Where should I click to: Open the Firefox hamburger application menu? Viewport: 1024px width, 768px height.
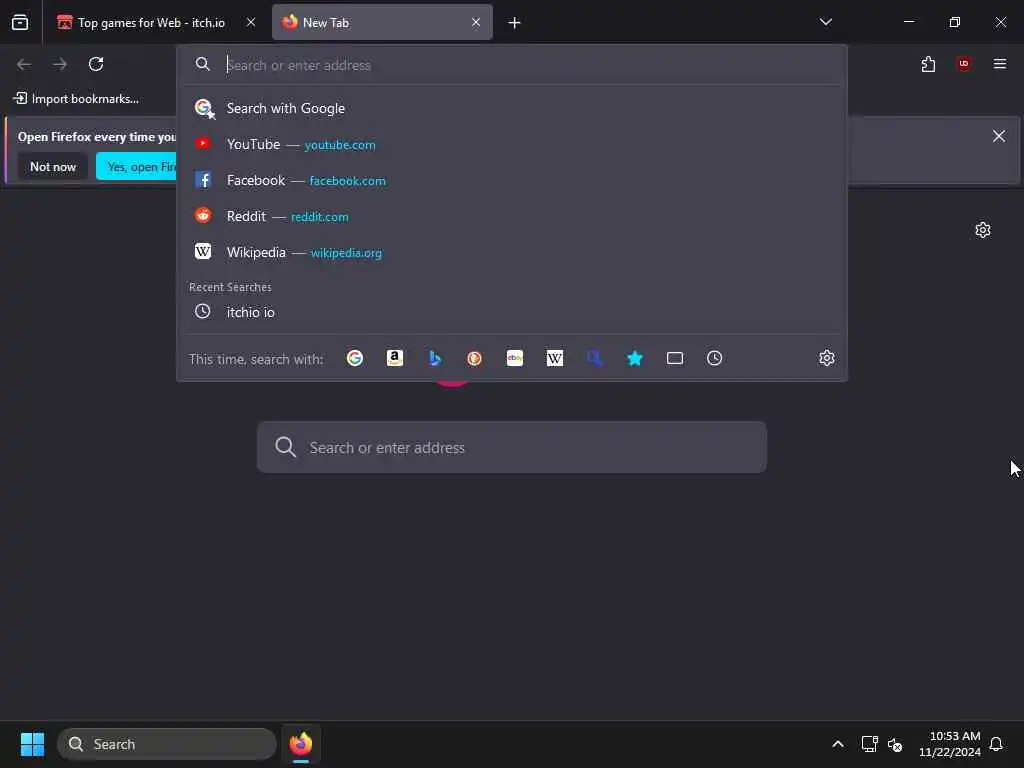click(1000, 64)
